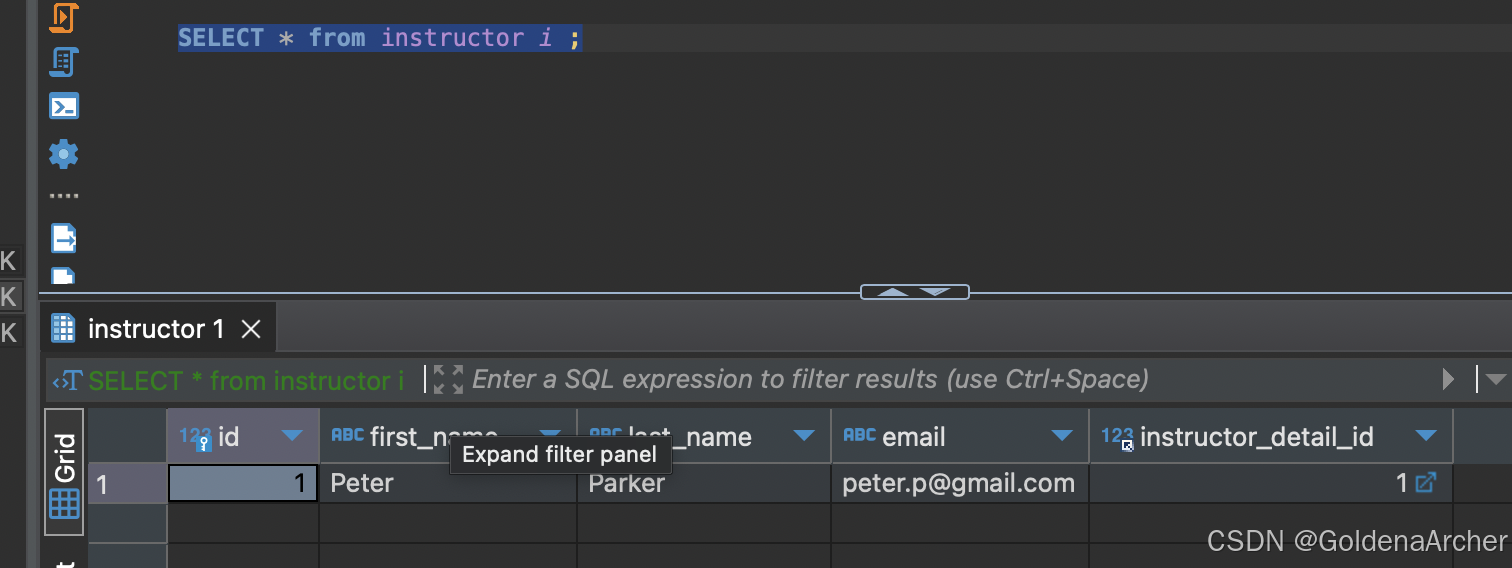Expand the instructor_detail_id column dropdown
This screenshot has width=1512, height=568.
[1427, 436]
